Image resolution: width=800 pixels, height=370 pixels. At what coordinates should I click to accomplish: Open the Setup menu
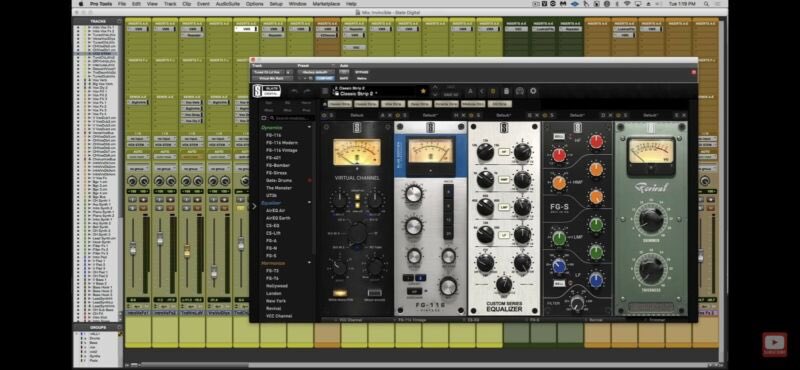pos(276,4)
